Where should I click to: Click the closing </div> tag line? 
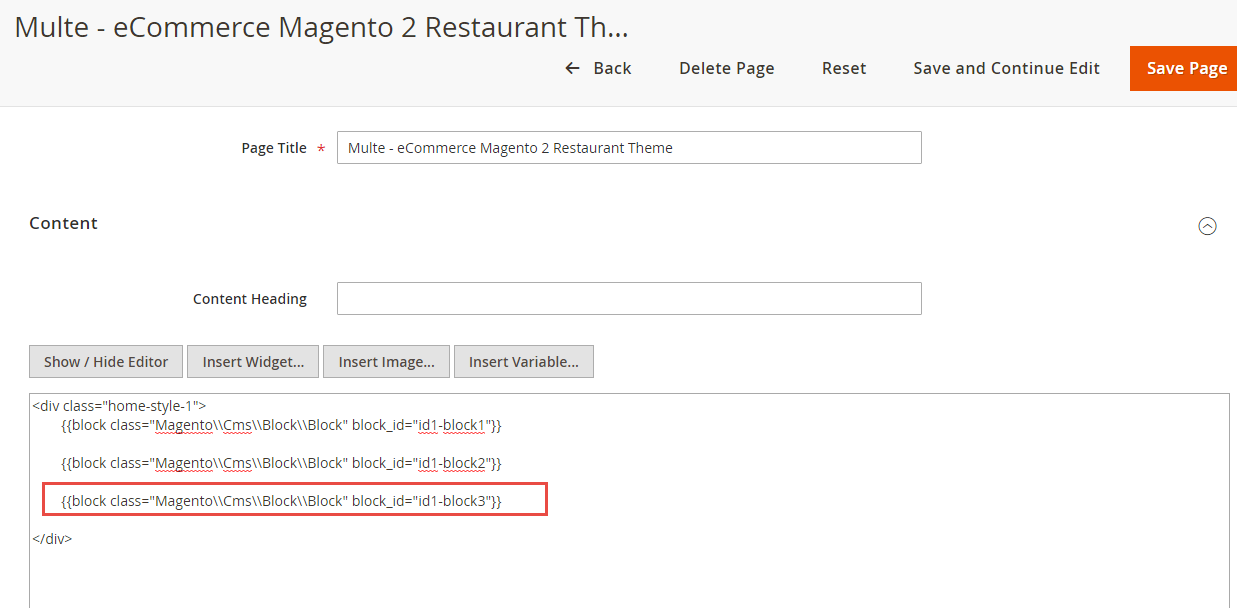(x=52, y=538)
